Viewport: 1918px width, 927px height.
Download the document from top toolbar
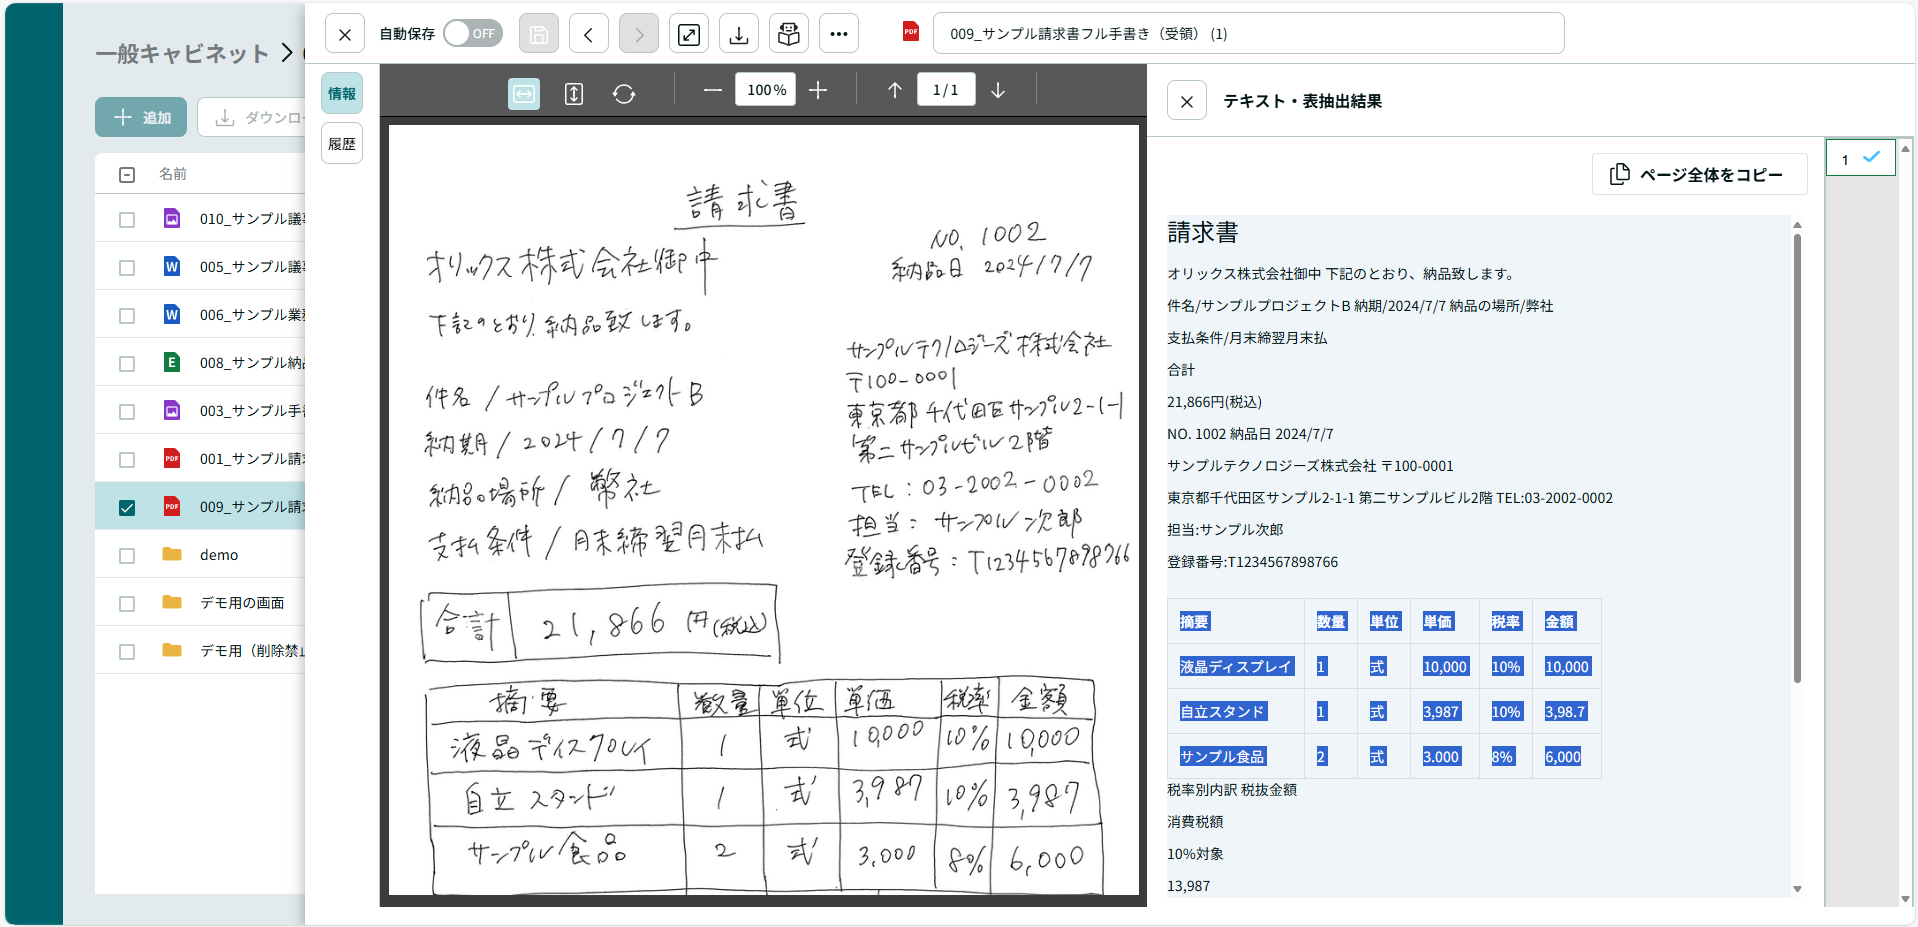(x=739, y=34)
